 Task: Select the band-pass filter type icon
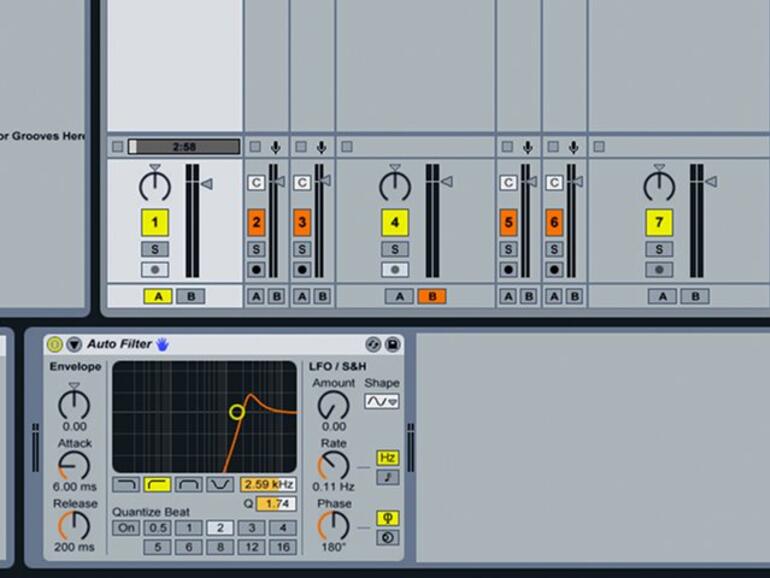point(189,485)
